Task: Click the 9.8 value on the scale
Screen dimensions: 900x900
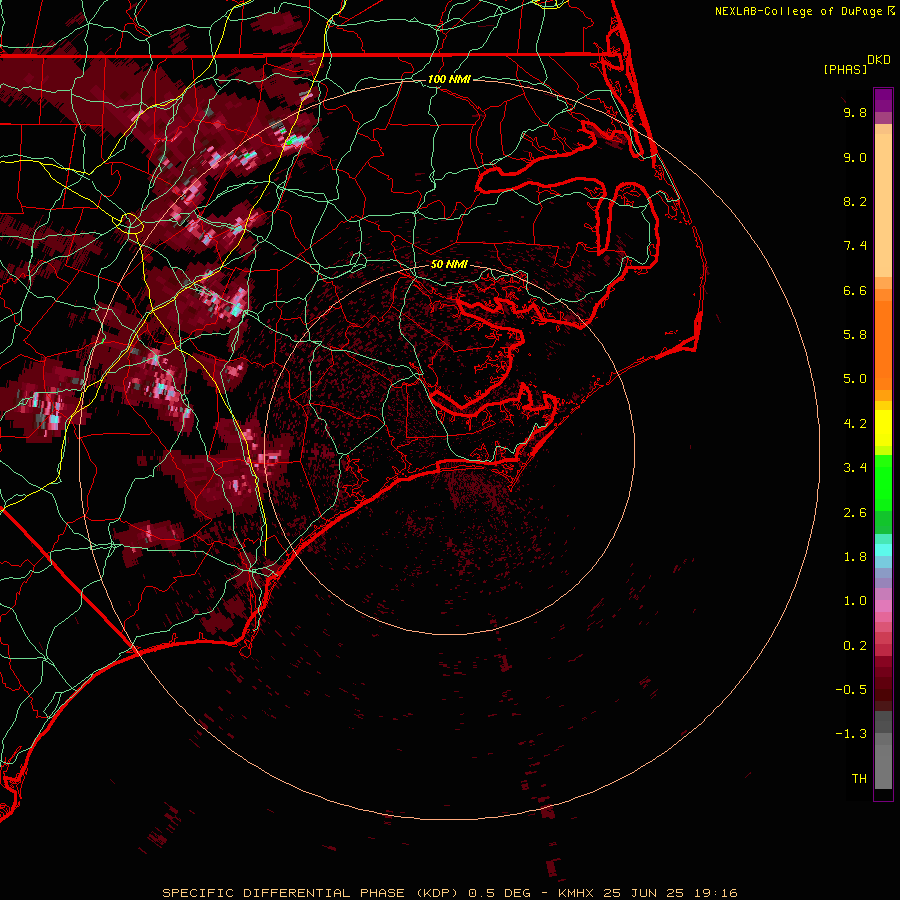Action: click(x=855, y=112)
